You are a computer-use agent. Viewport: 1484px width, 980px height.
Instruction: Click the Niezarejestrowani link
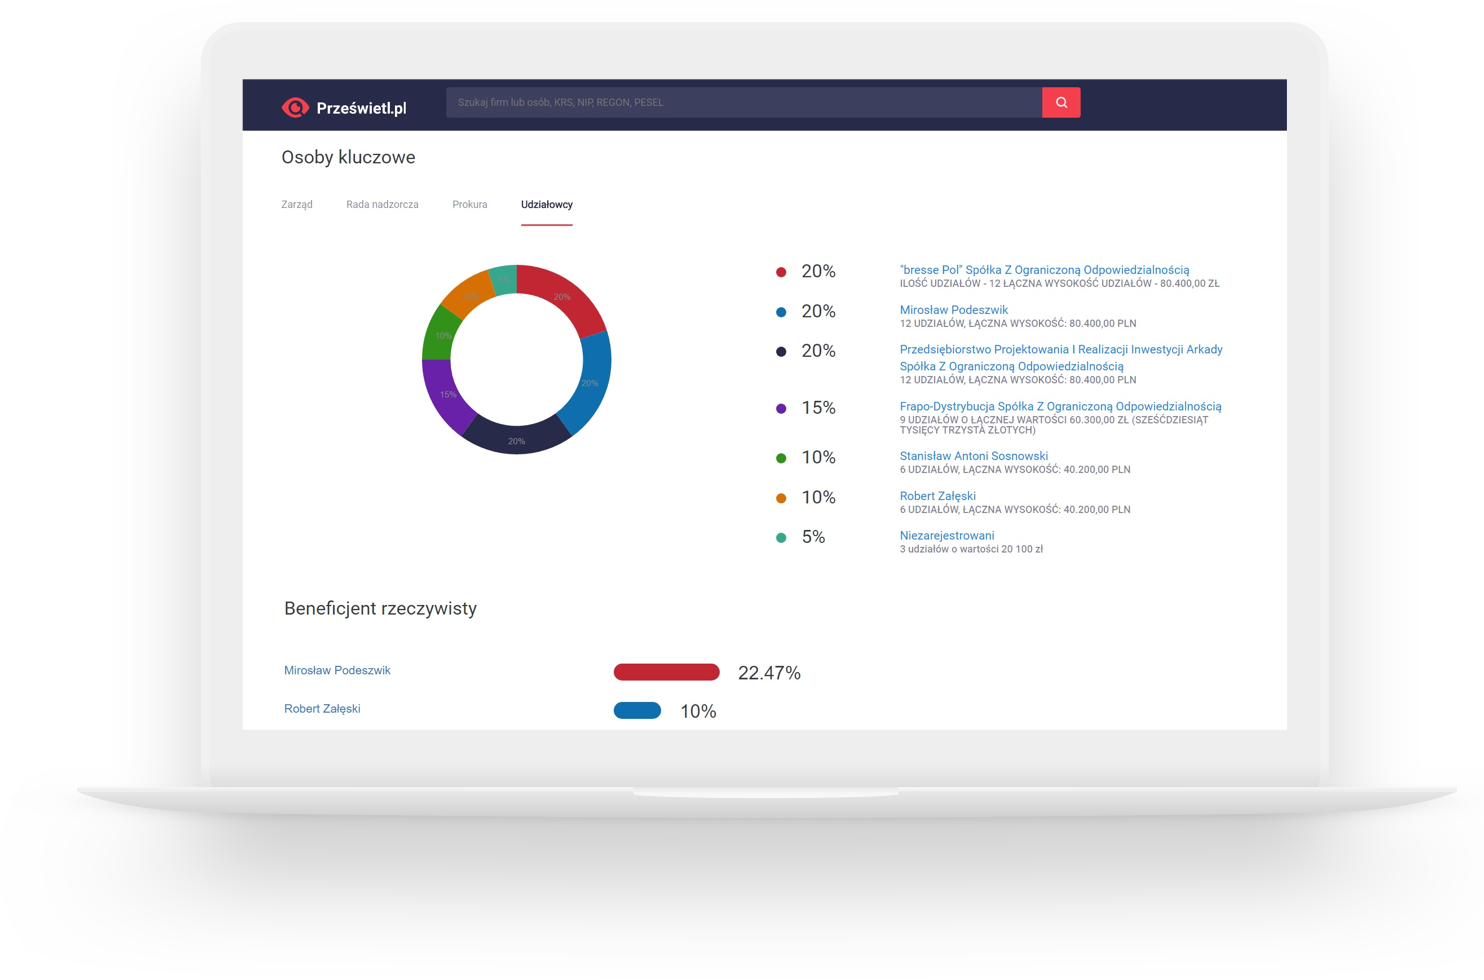(x=946, y=536)
